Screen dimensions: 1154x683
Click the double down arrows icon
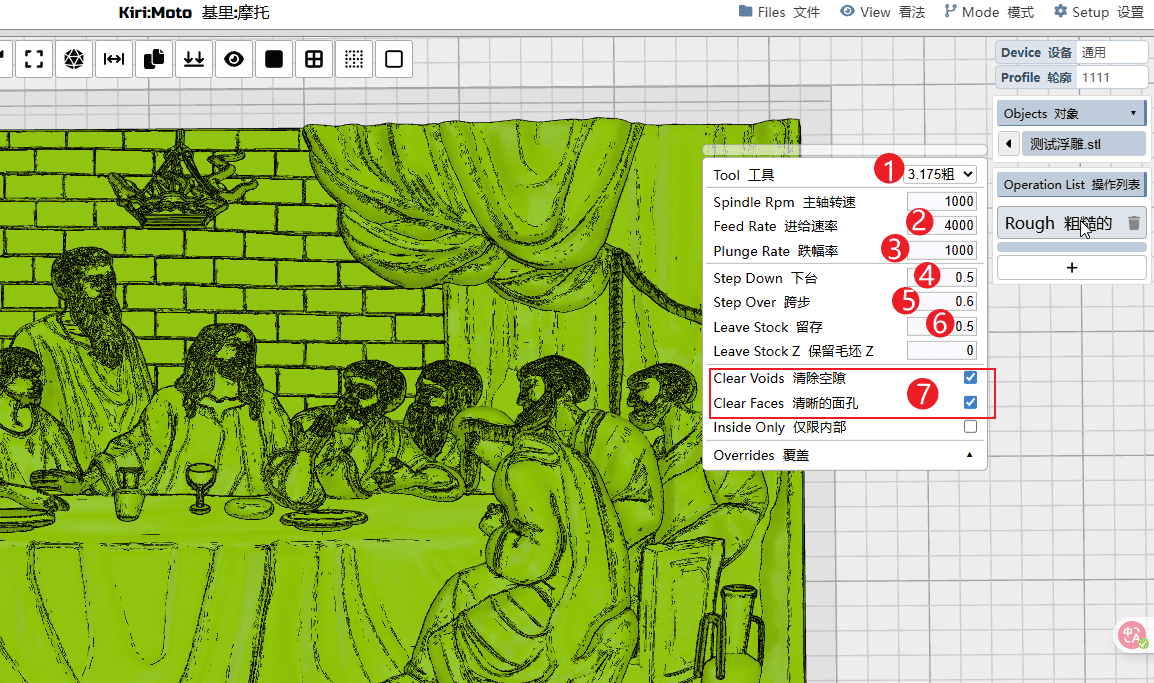click(x=194, y=60)
